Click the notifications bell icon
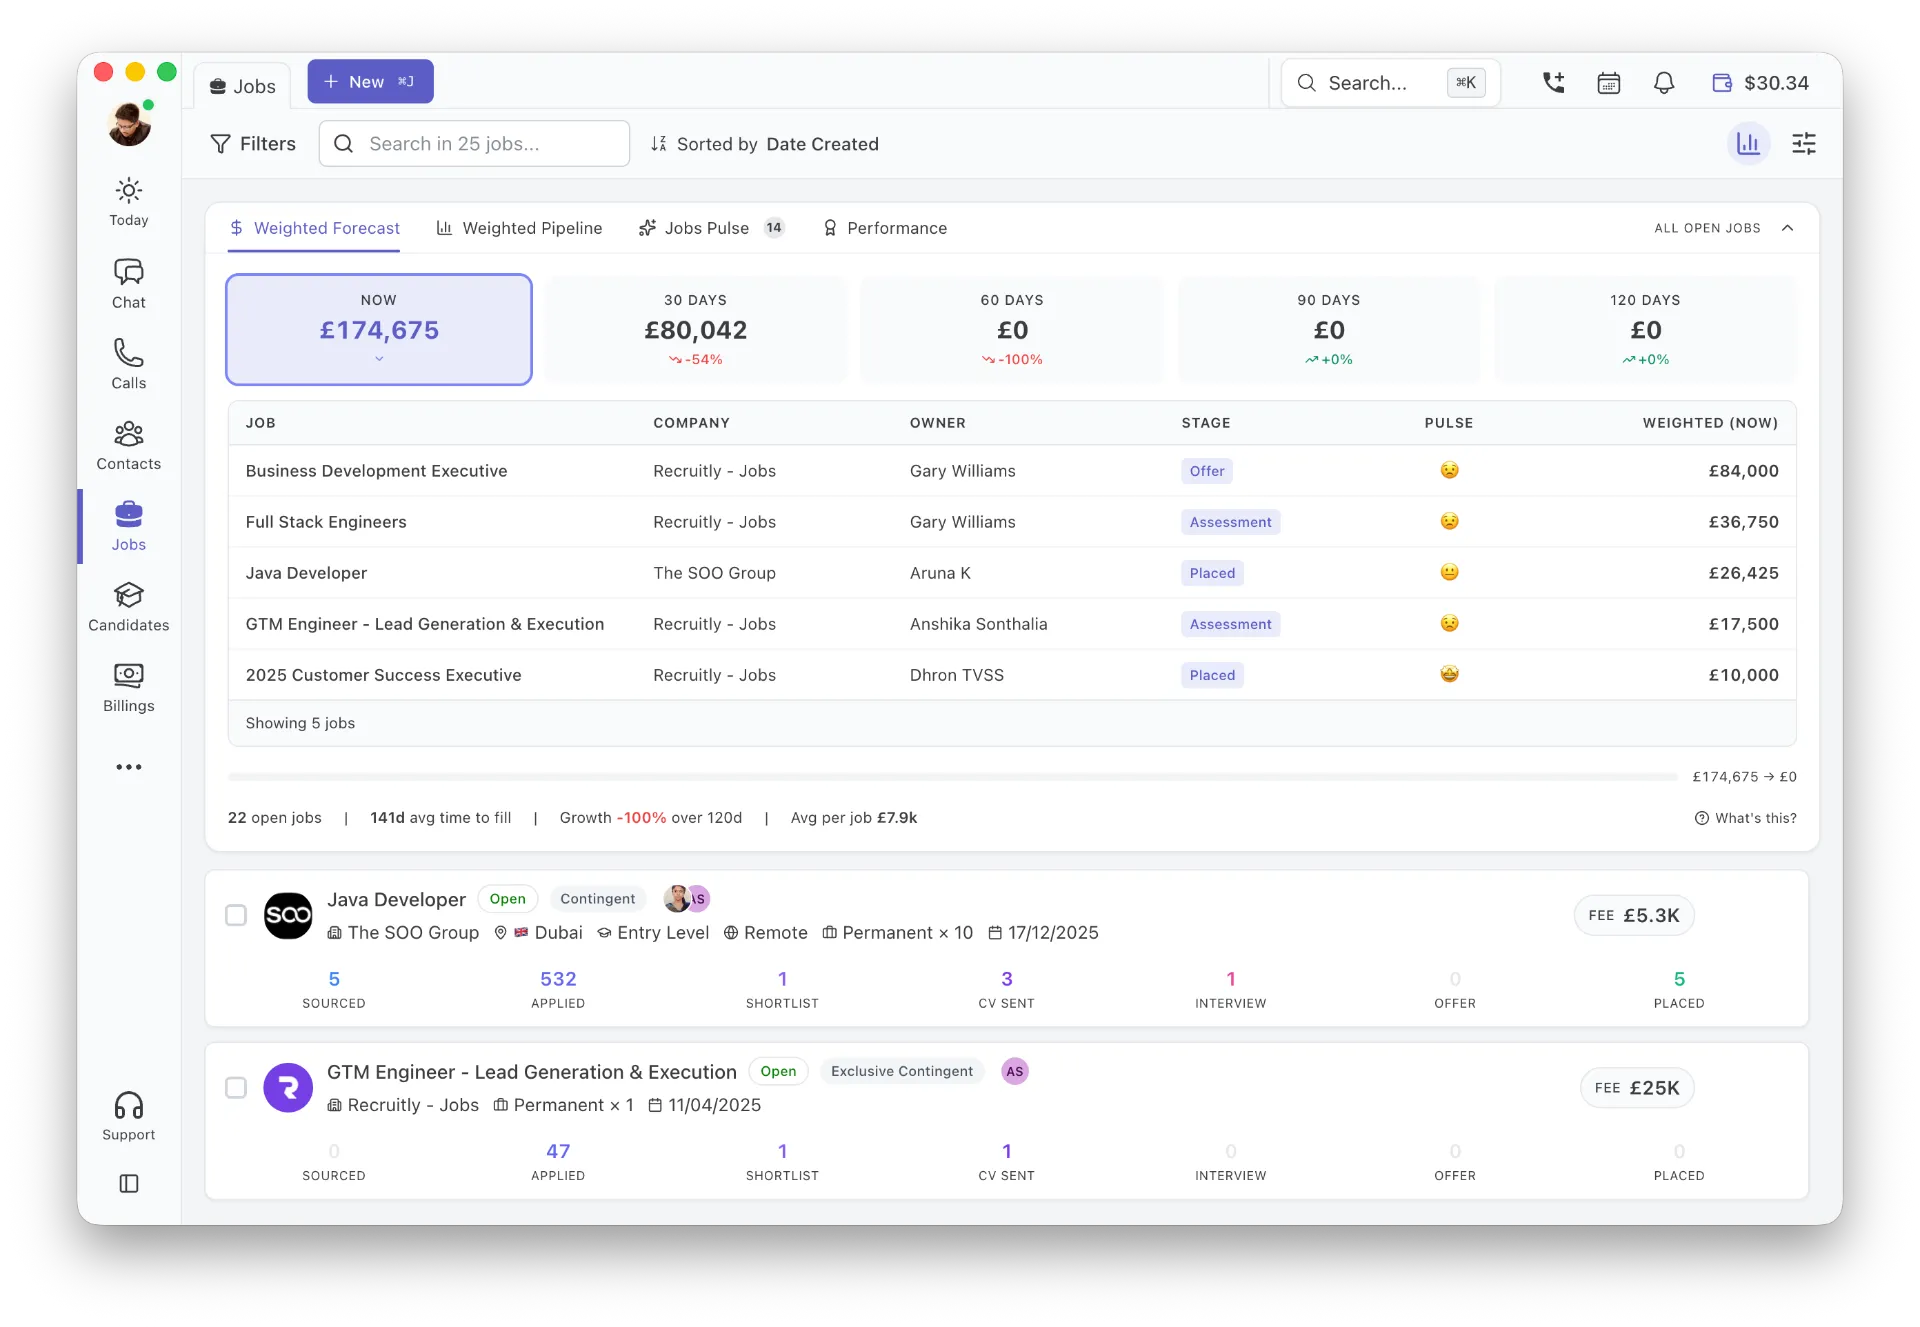The image size is (1920, 1327). 1663,83
